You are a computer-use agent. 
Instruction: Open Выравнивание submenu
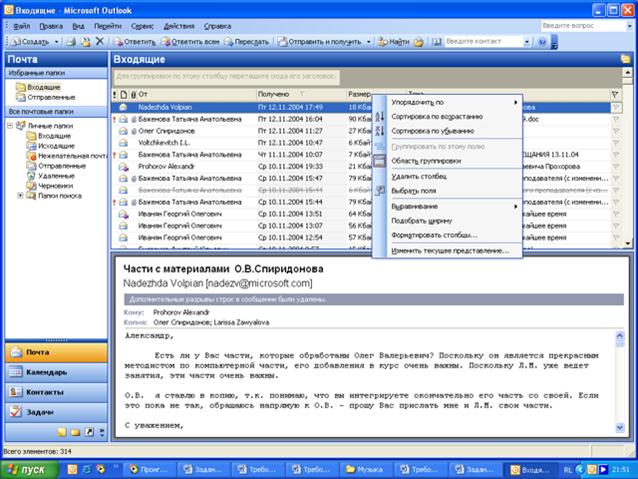[x=448, y=206]
